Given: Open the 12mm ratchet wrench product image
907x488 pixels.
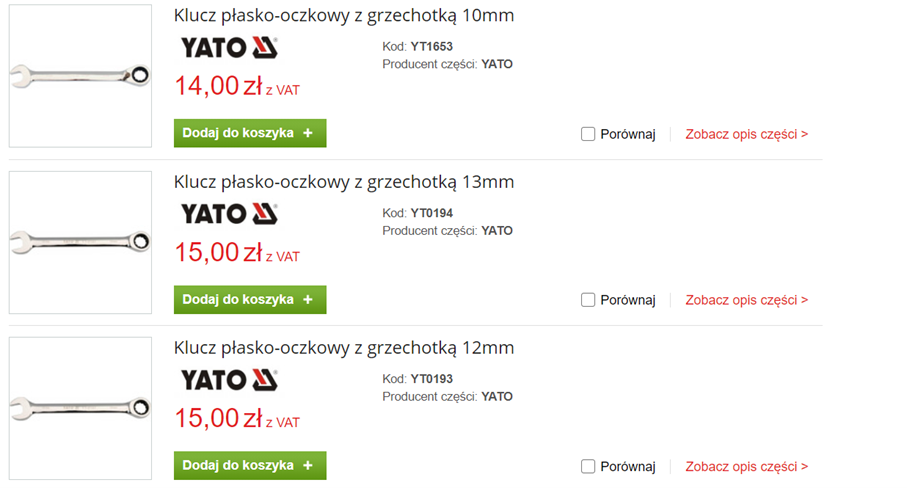Looking at the screenshot, I should 80,407.
